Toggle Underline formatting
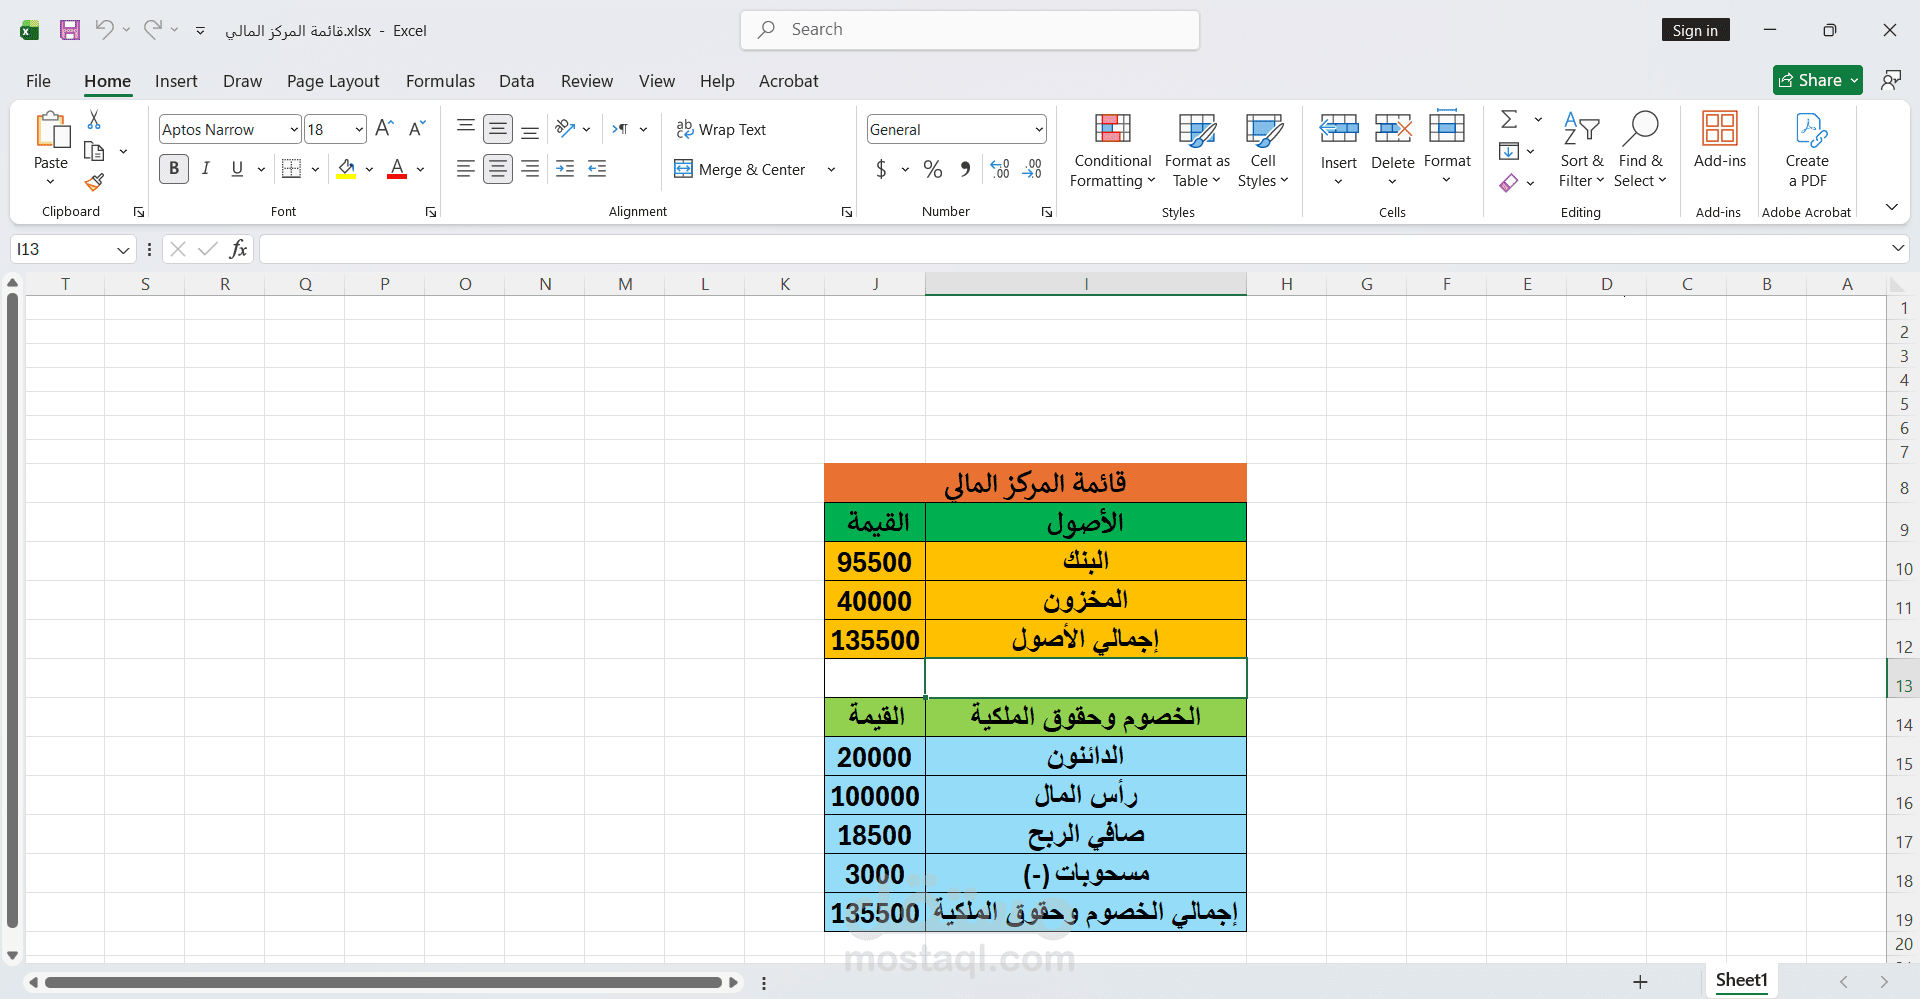The image size is (1920, 999). 237,169
